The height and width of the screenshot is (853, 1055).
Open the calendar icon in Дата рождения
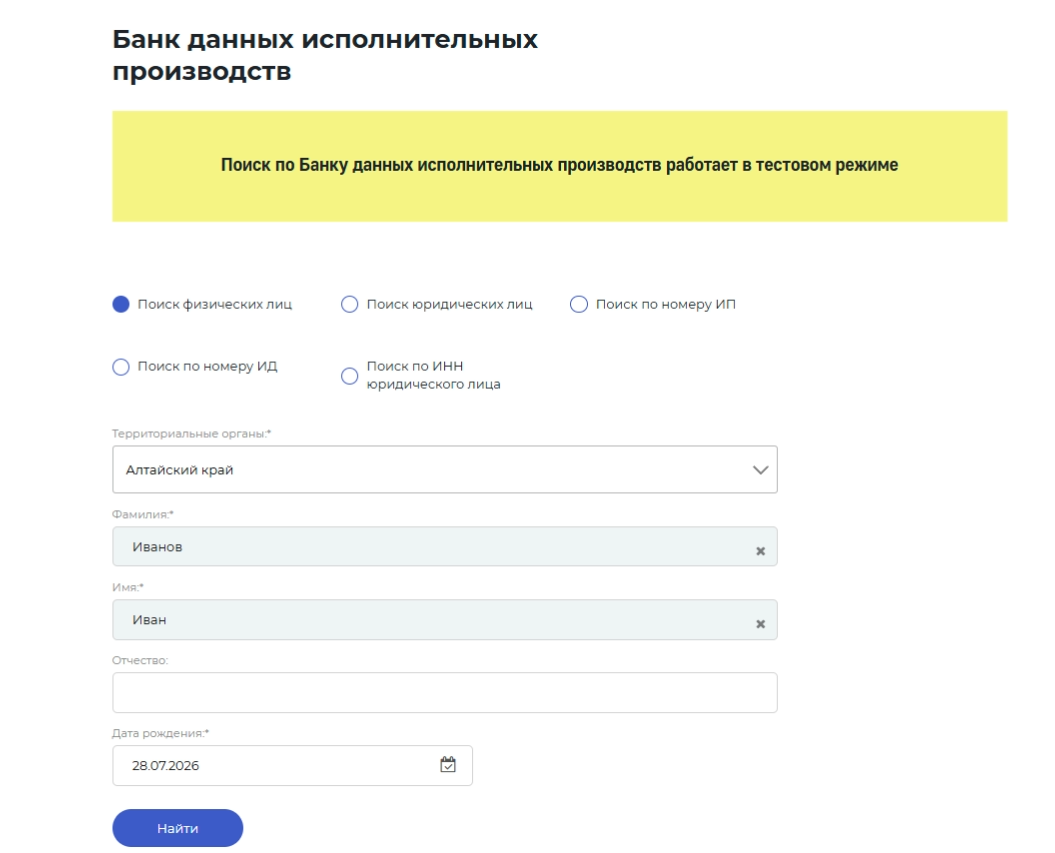448,764
